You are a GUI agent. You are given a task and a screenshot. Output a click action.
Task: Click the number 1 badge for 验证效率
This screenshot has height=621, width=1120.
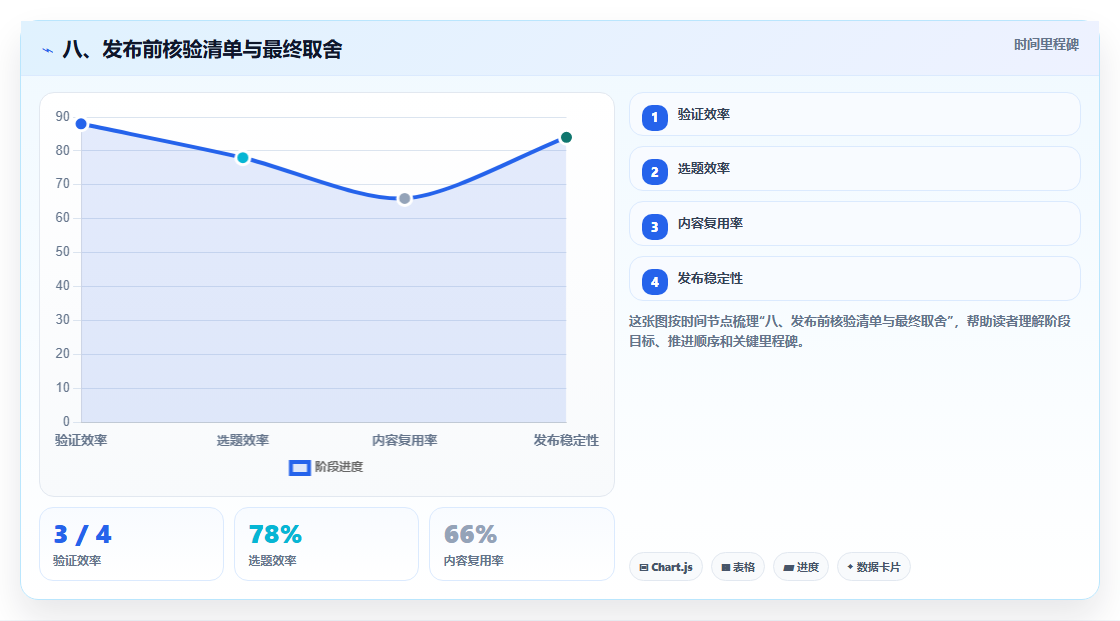pos(654,117)
